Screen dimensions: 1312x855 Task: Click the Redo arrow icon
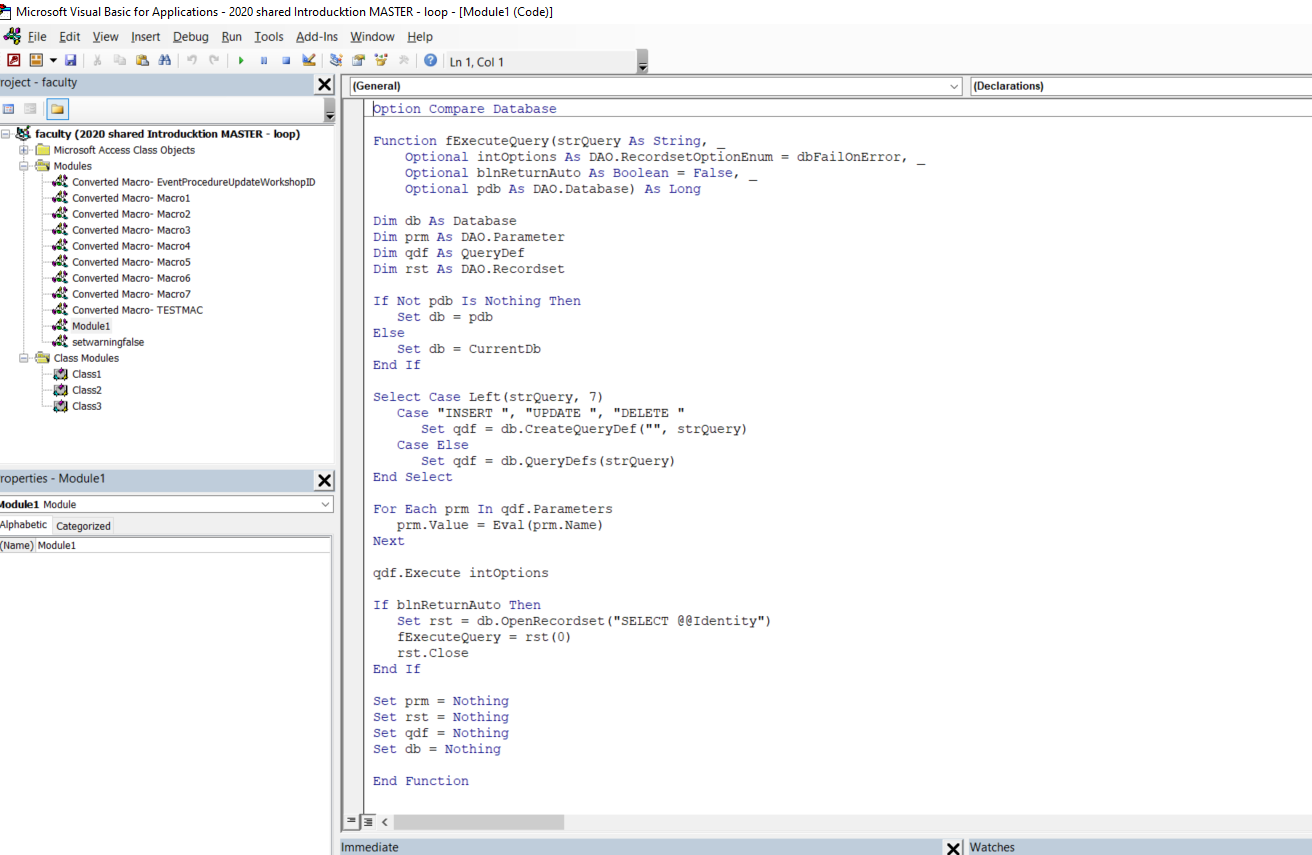pyautogui.click(x=214, y=61)
